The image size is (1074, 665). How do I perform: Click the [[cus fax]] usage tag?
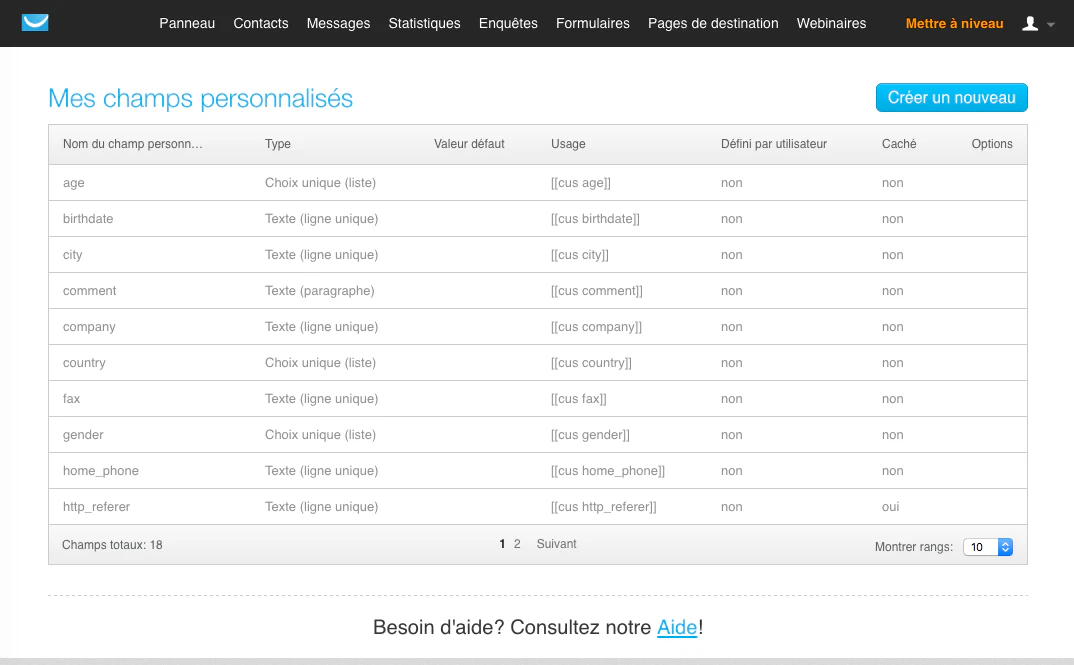(579, 399)
